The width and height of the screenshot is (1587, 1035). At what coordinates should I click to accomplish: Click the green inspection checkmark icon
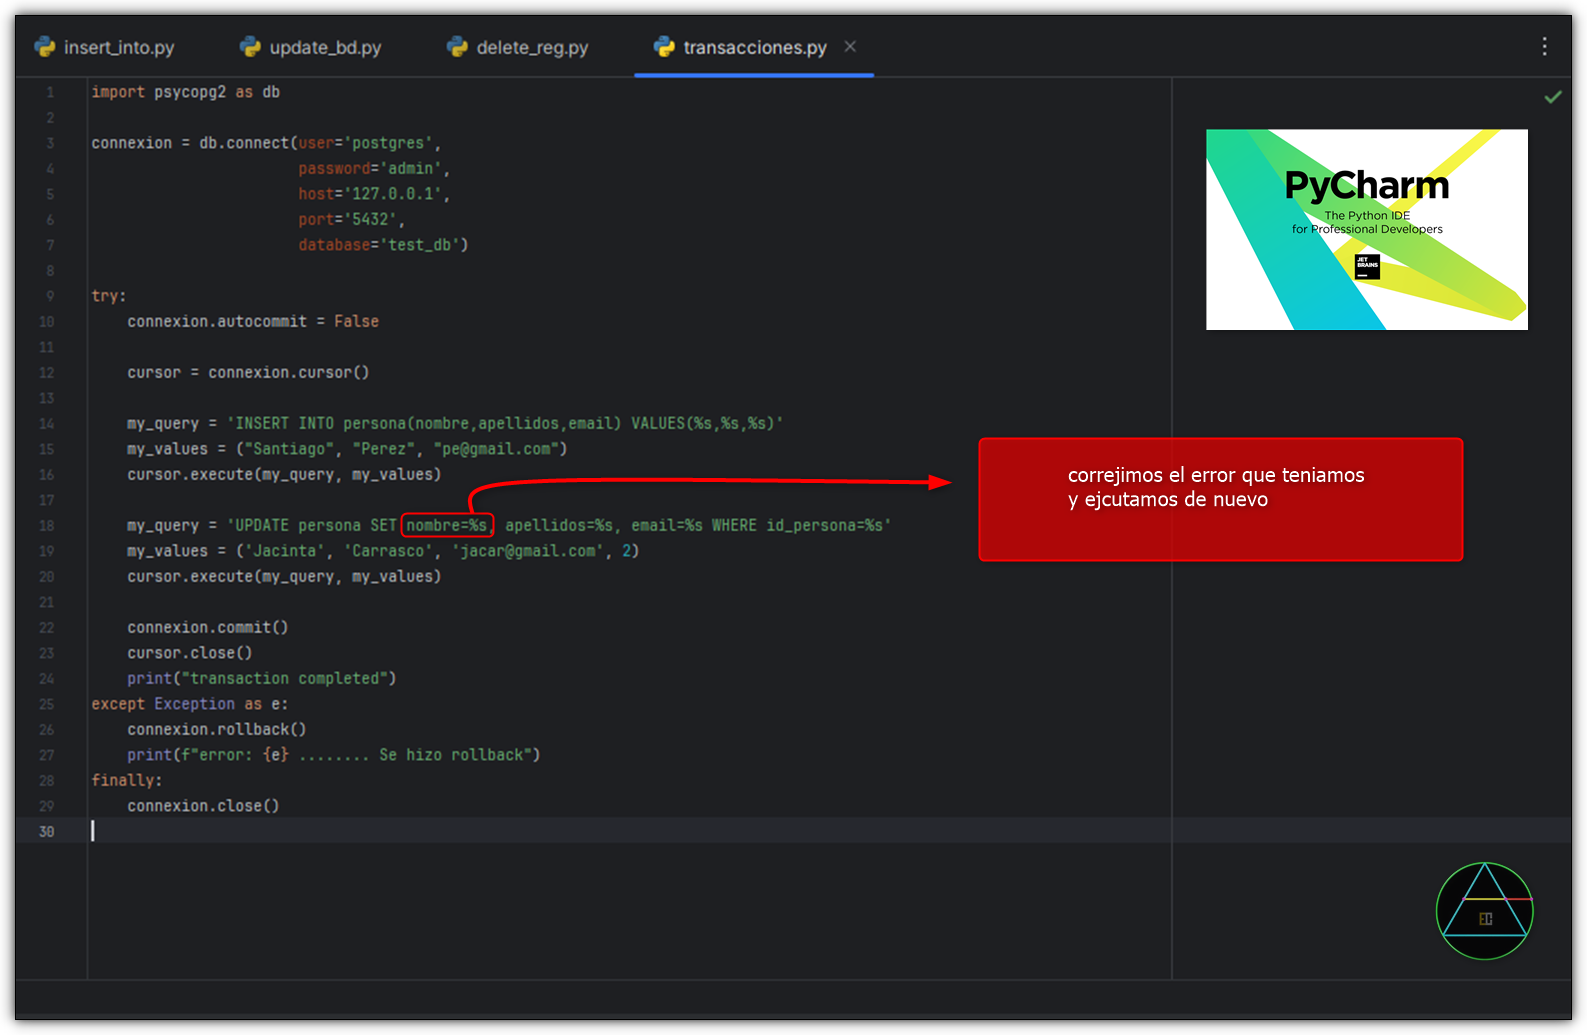pyautogui.click(x=1553, y=97)
